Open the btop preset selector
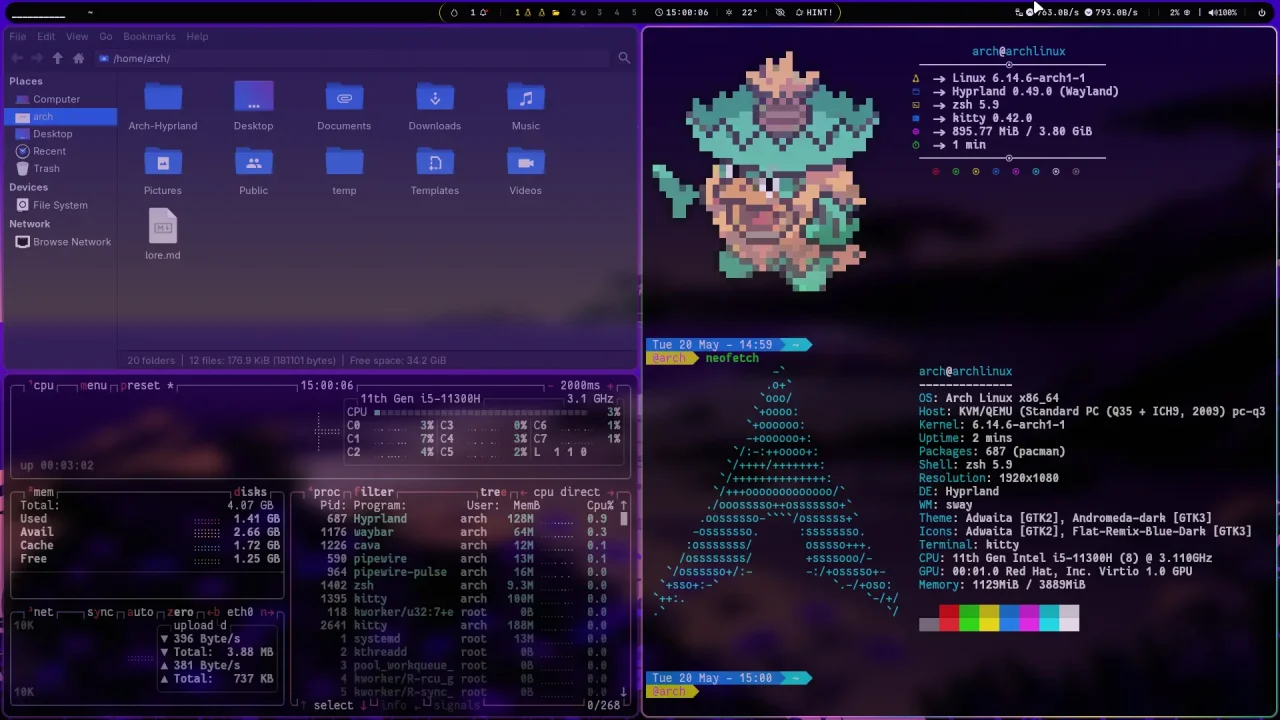The image size is (1280, 720). pyautogui.click(x=142, y=386)
